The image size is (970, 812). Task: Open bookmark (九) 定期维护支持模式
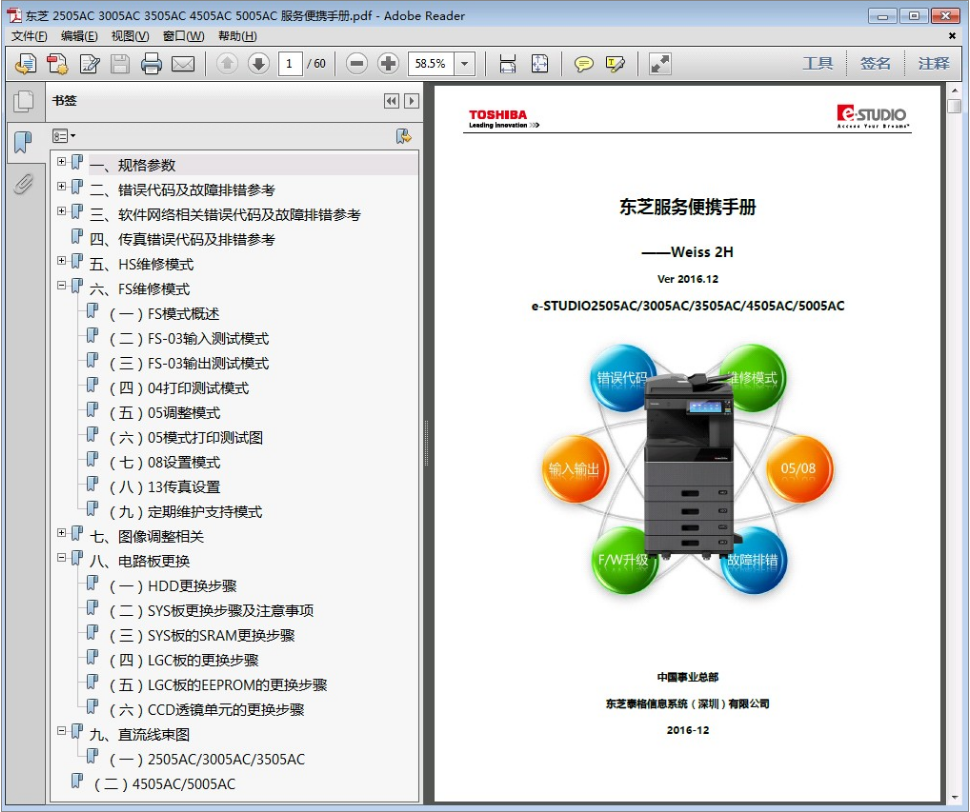(x=186, y=511)
